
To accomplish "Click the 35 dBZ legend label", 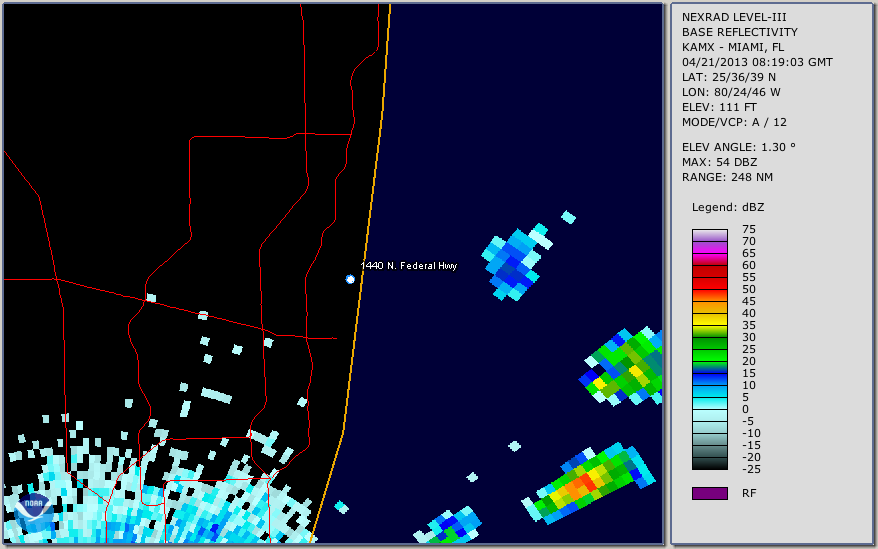I will [749, 325].
